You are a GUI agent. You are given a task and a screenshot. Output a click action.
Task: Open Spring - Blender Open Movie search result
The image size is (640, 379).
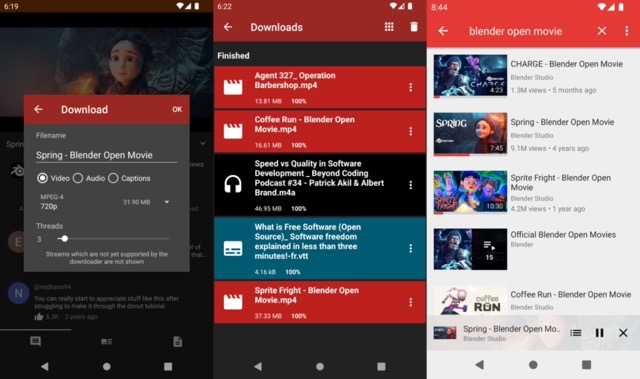(x=533, y=135)
